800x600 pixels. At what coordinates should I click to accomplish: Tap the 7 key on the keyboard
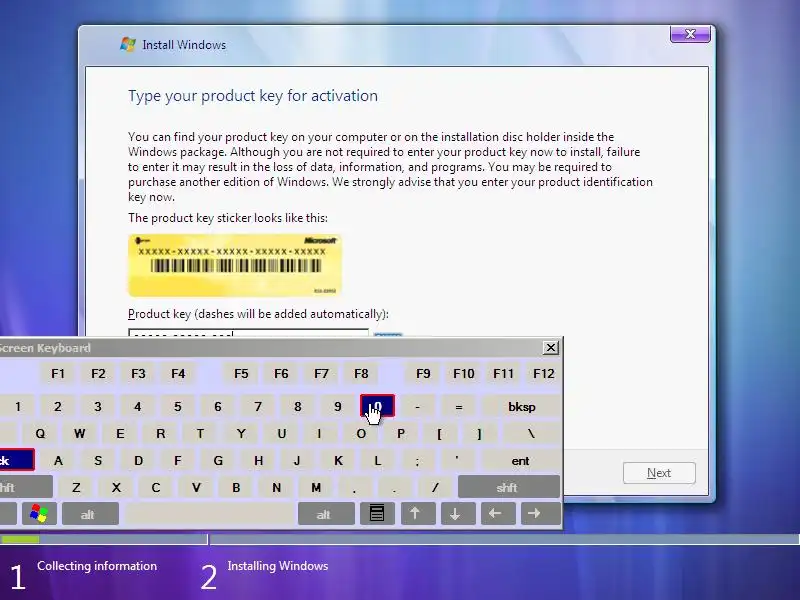point(258,407)
